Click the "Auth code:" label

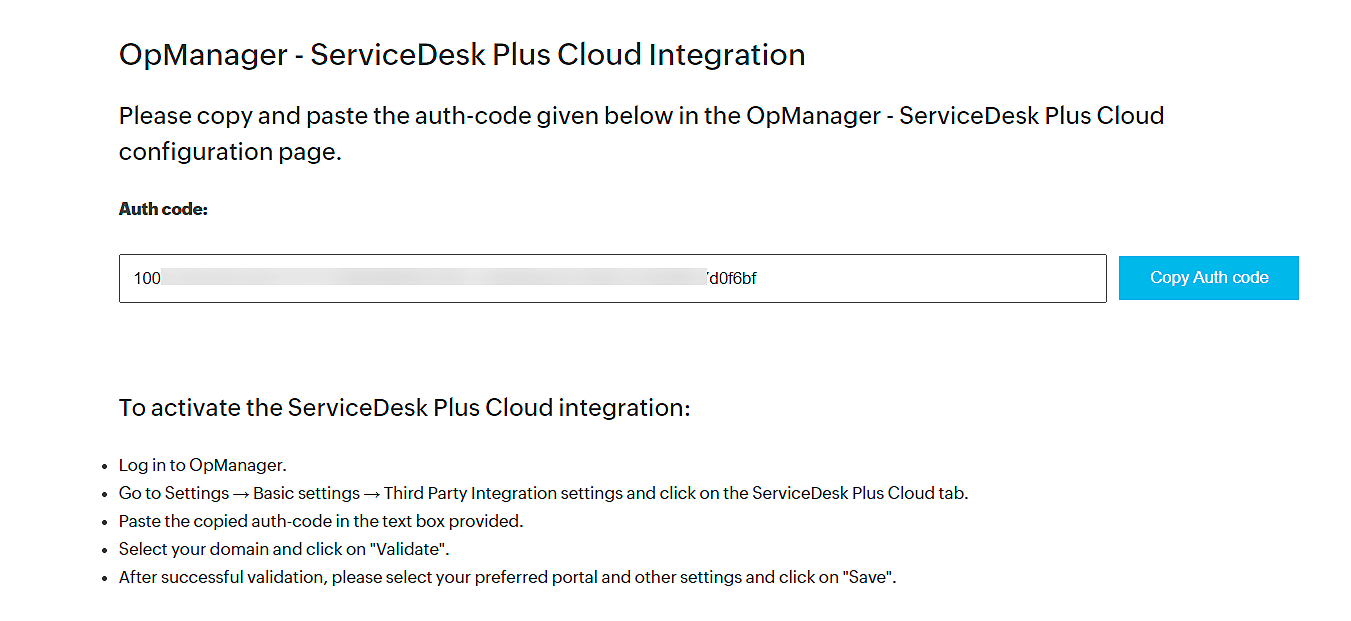pyautogui.click(x=163, y=209)
